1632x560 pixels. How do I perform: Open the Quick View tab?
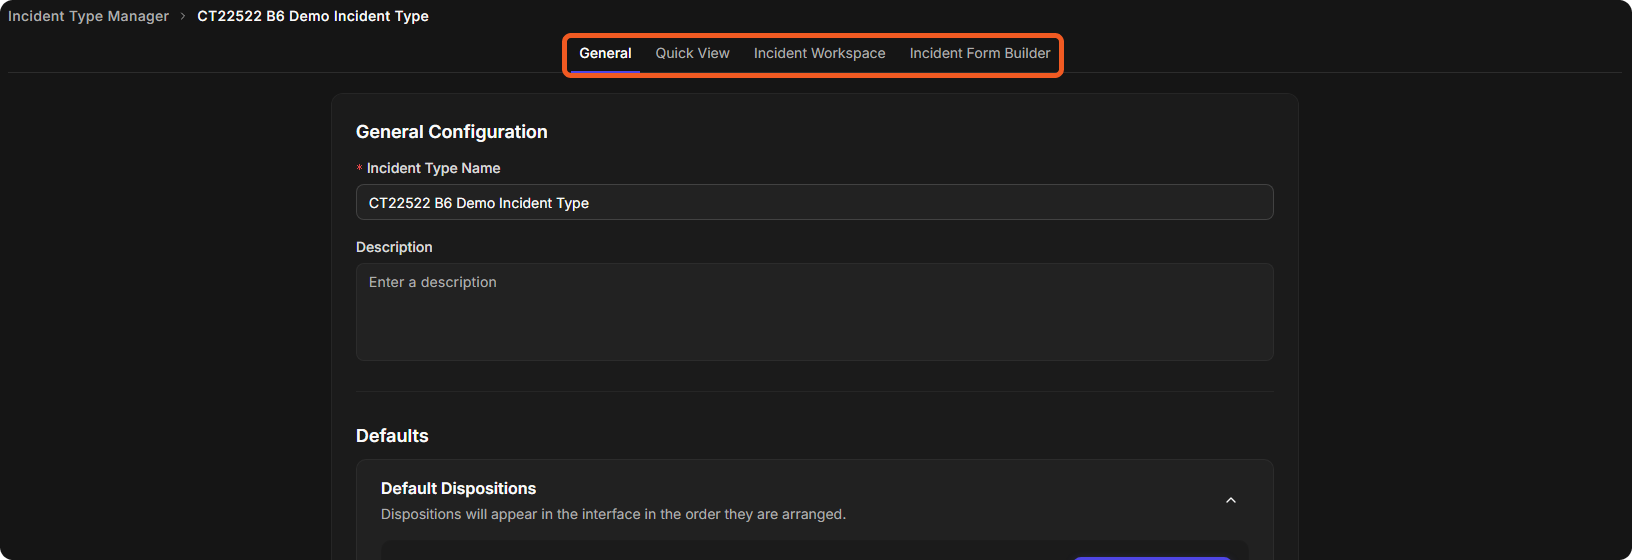point(692,54)
